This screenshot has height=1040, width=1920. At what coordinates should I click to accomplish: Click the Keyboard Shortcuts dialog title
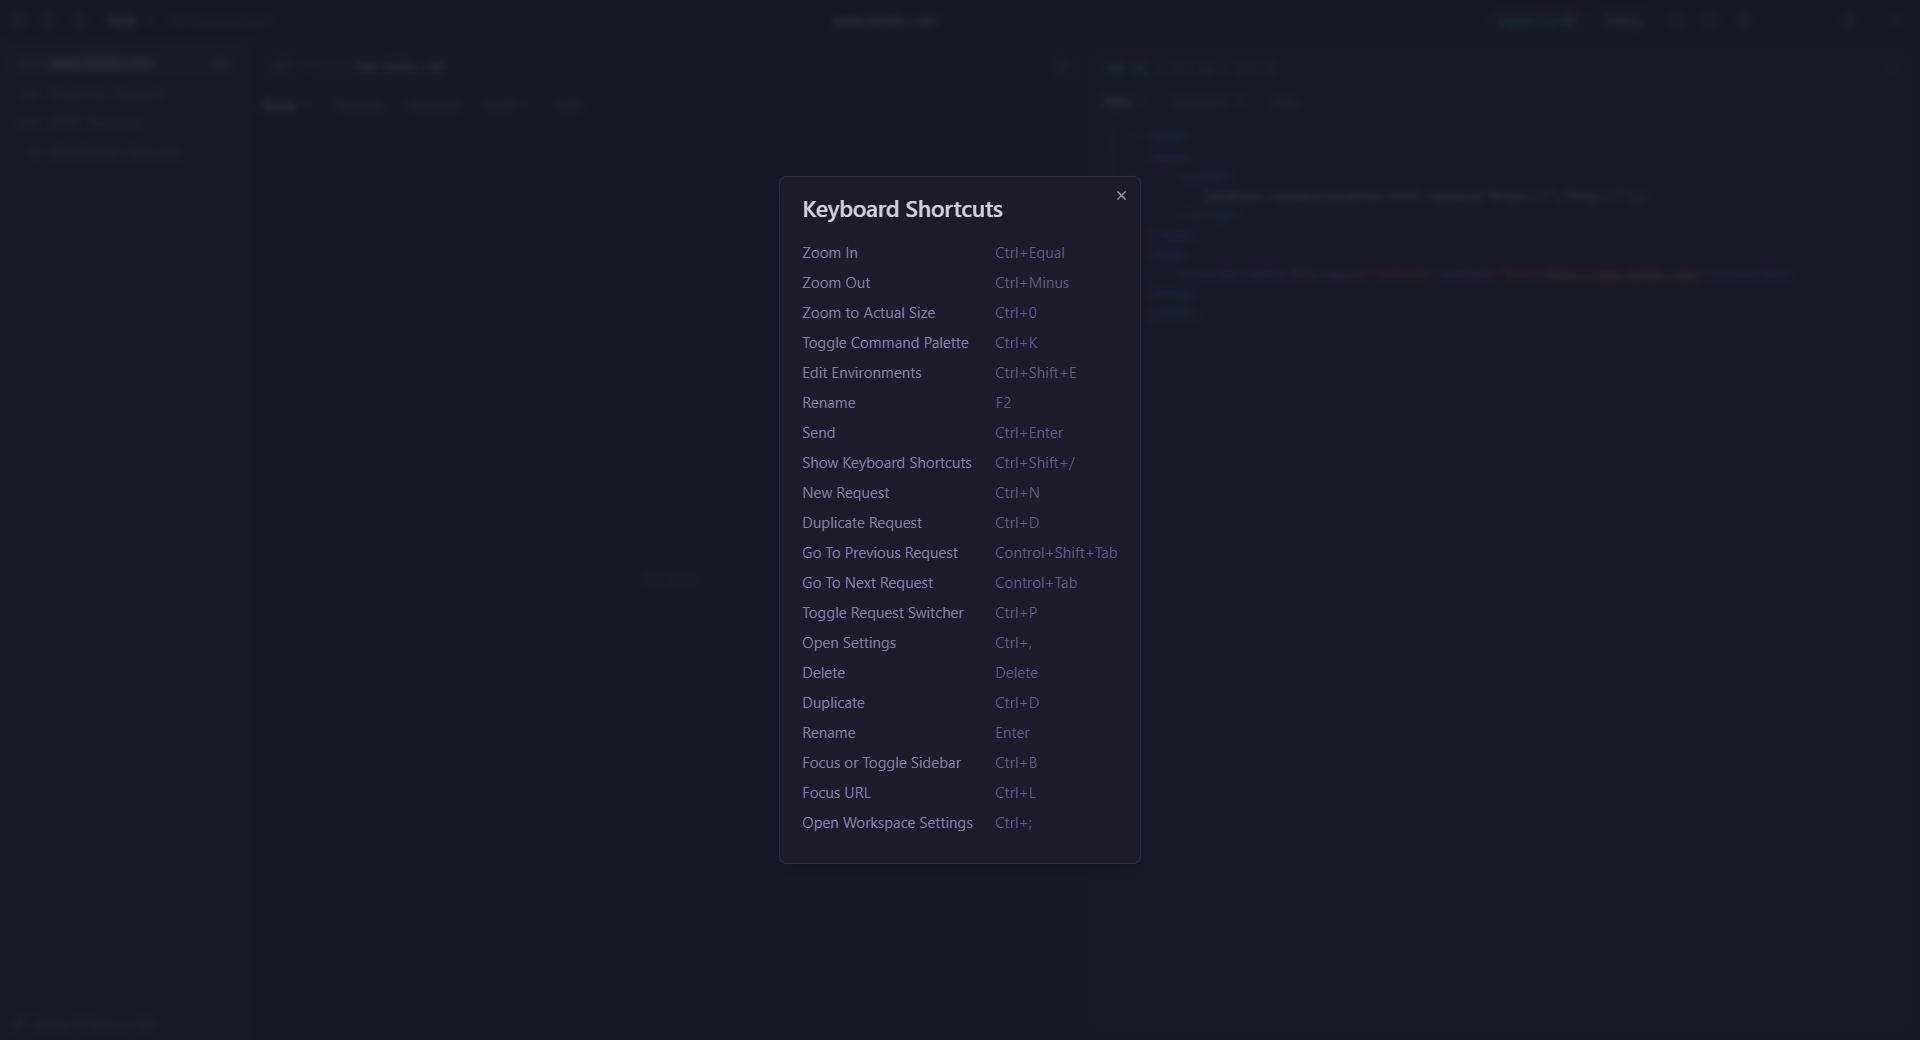[902, 209]
